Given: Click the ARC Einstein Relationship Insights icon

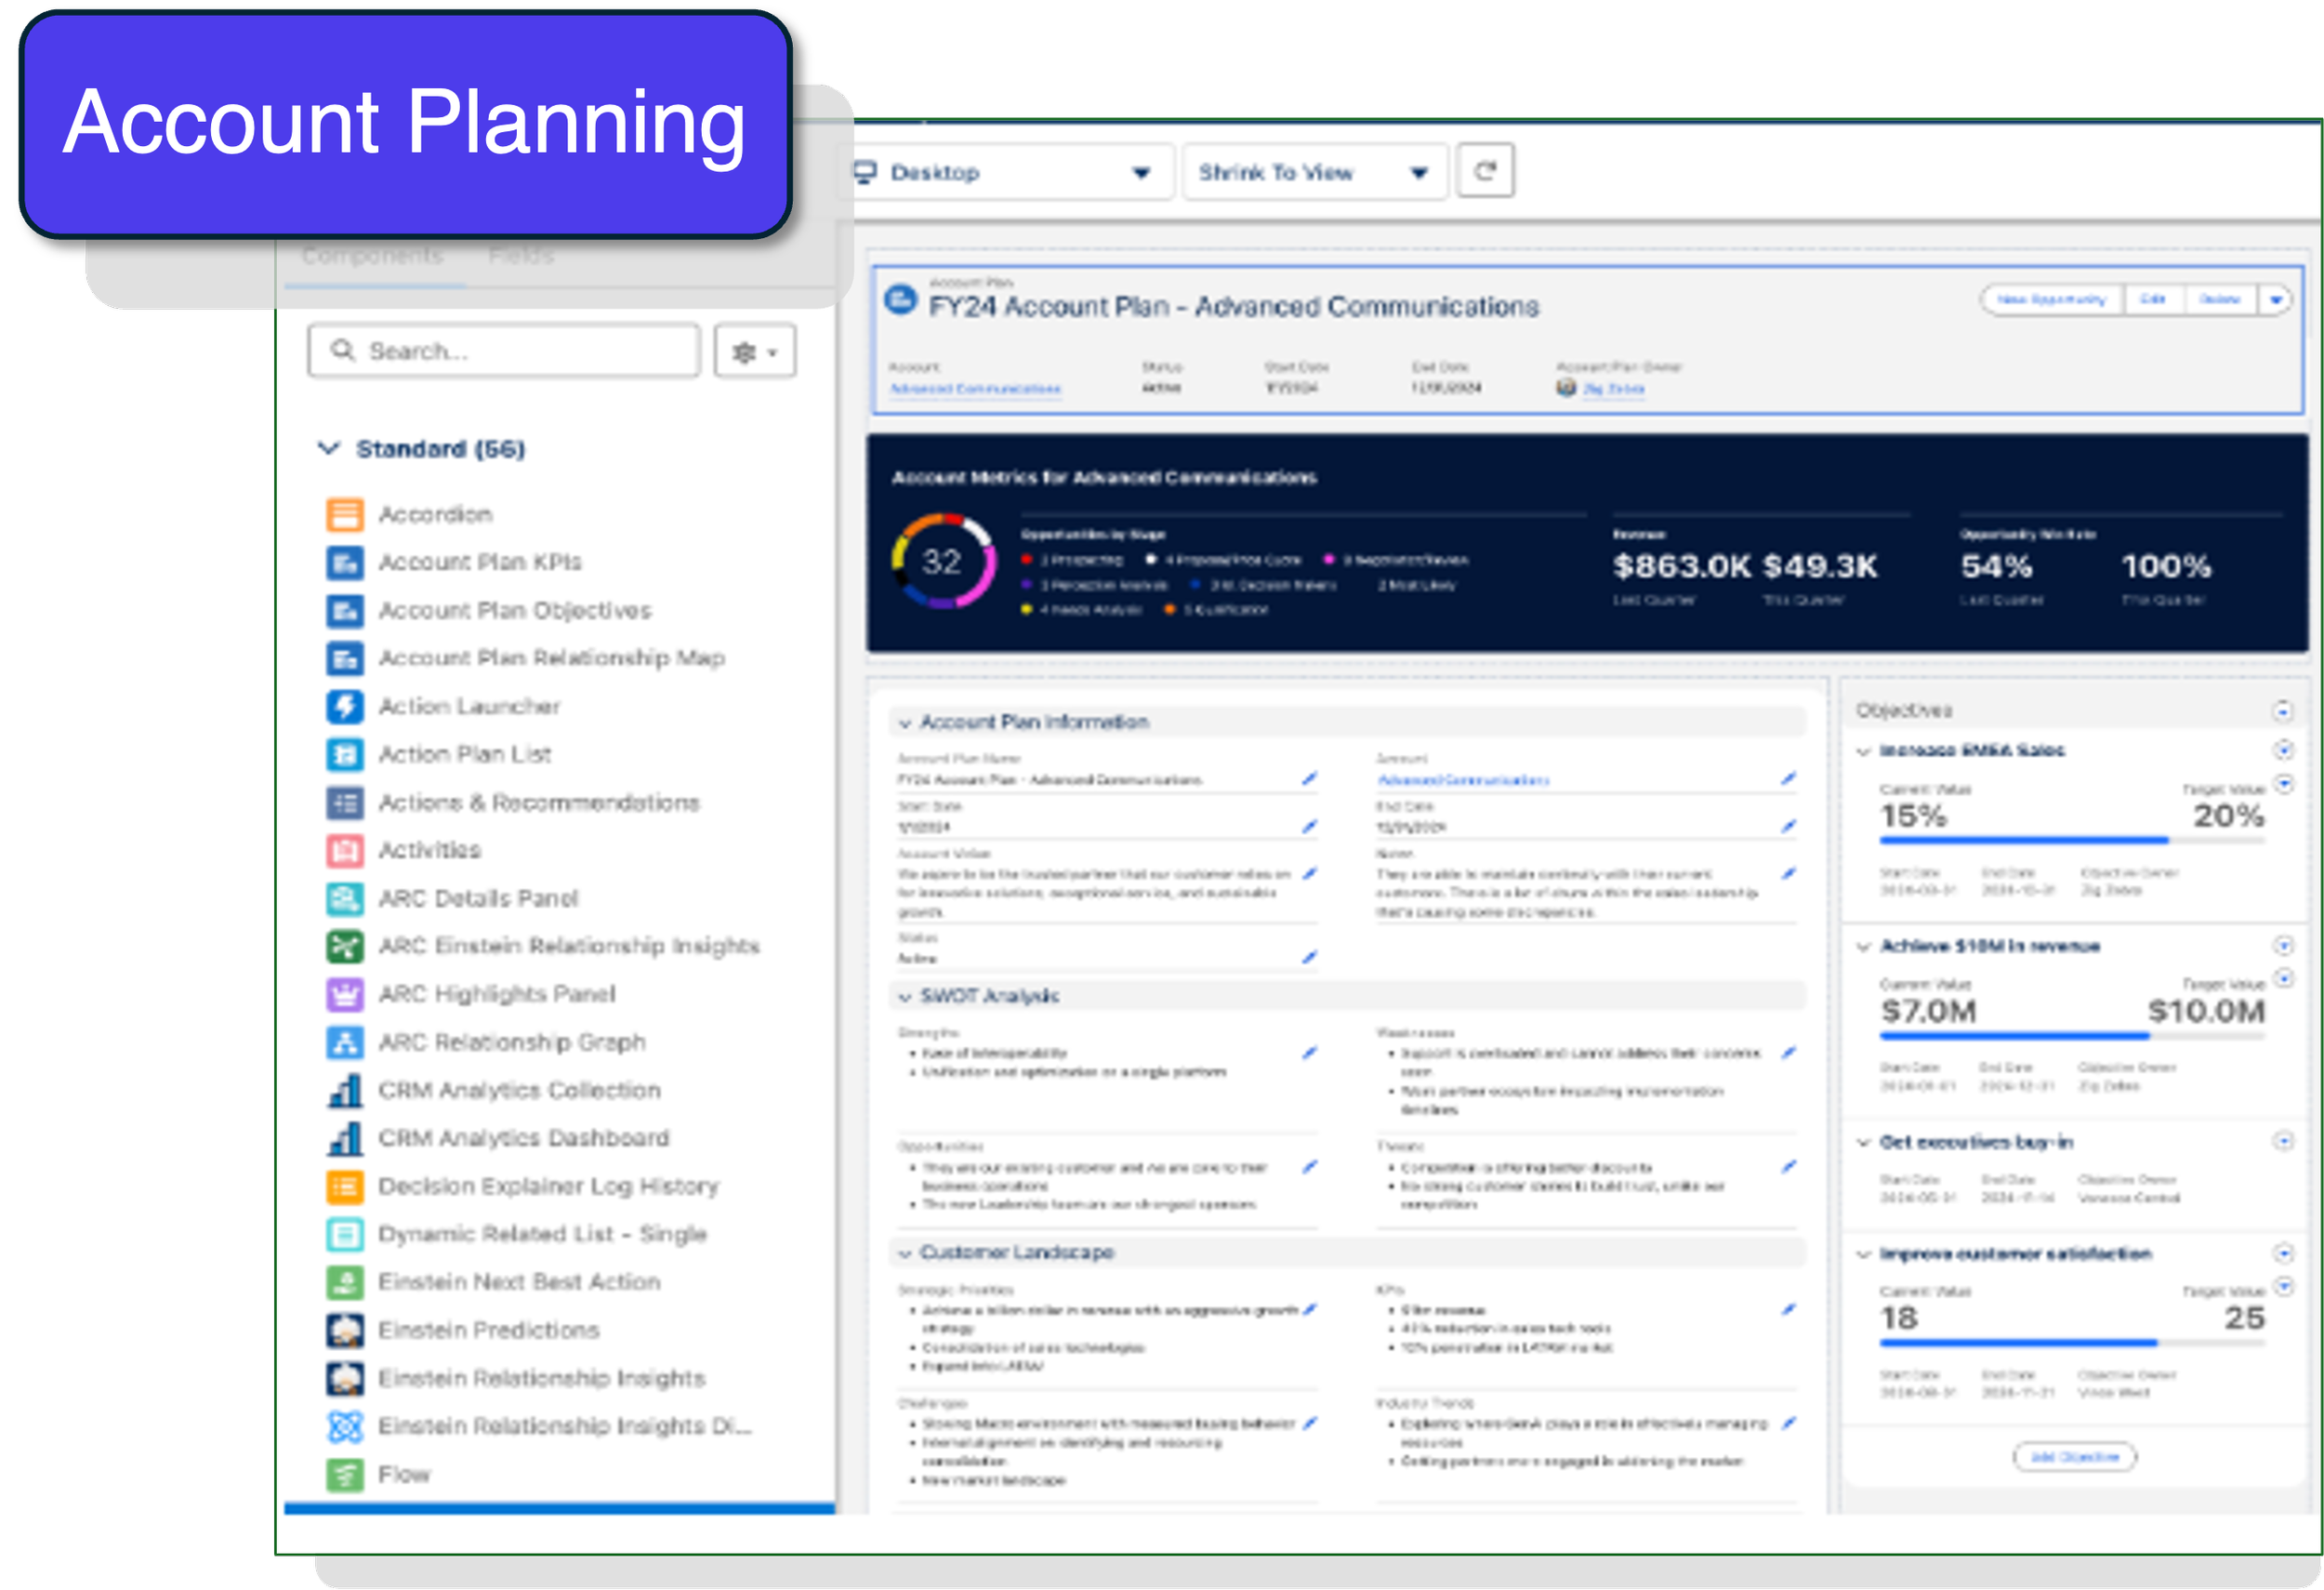Looking at the screenshot, I should point(345,947).
